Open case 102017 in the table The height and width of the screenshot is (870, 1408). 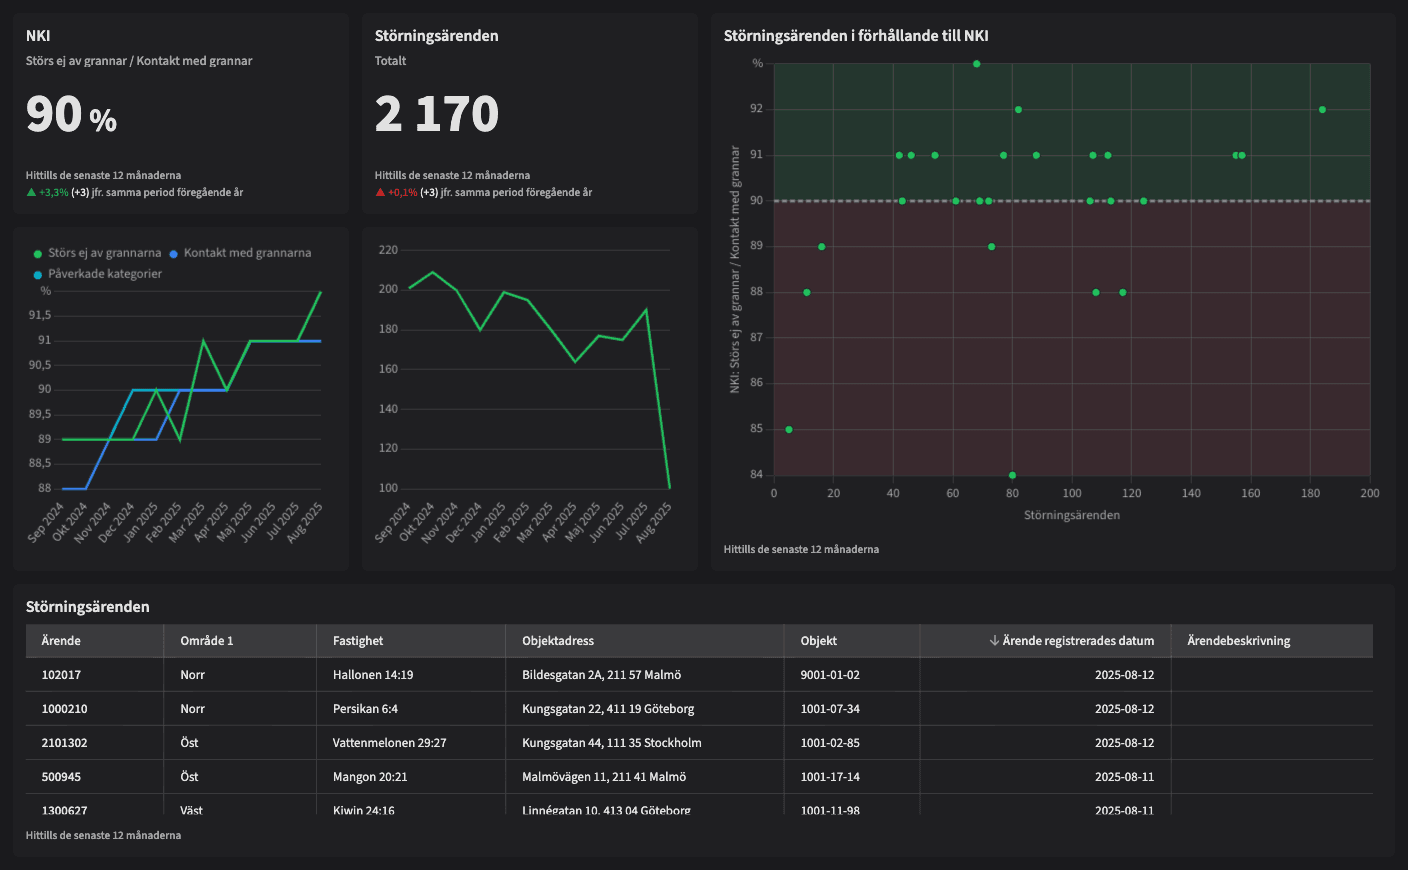coord(61,675)
